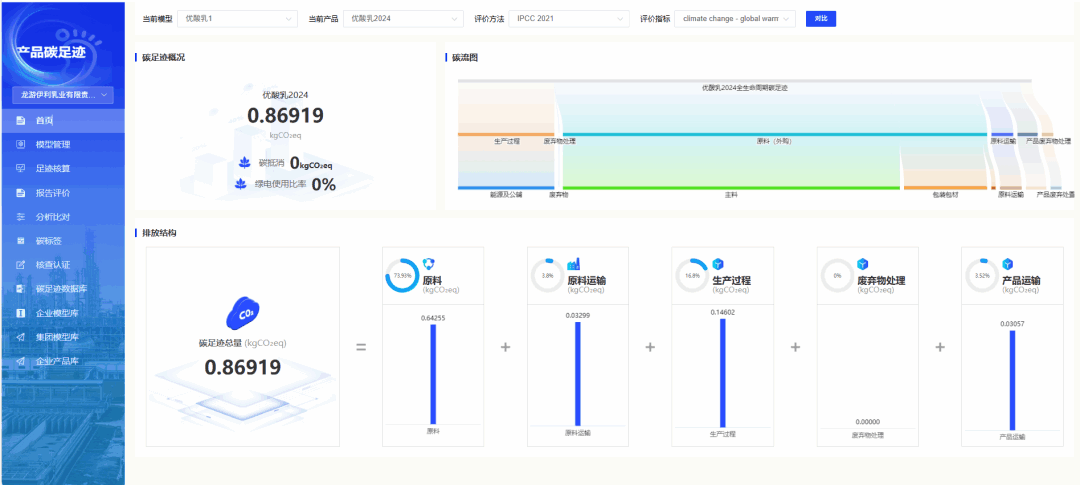The height and width of the screenshot is (485, 1080).
Task: Open the 评价指标 climate change dropdown
Action: click(x=735, y=19)
